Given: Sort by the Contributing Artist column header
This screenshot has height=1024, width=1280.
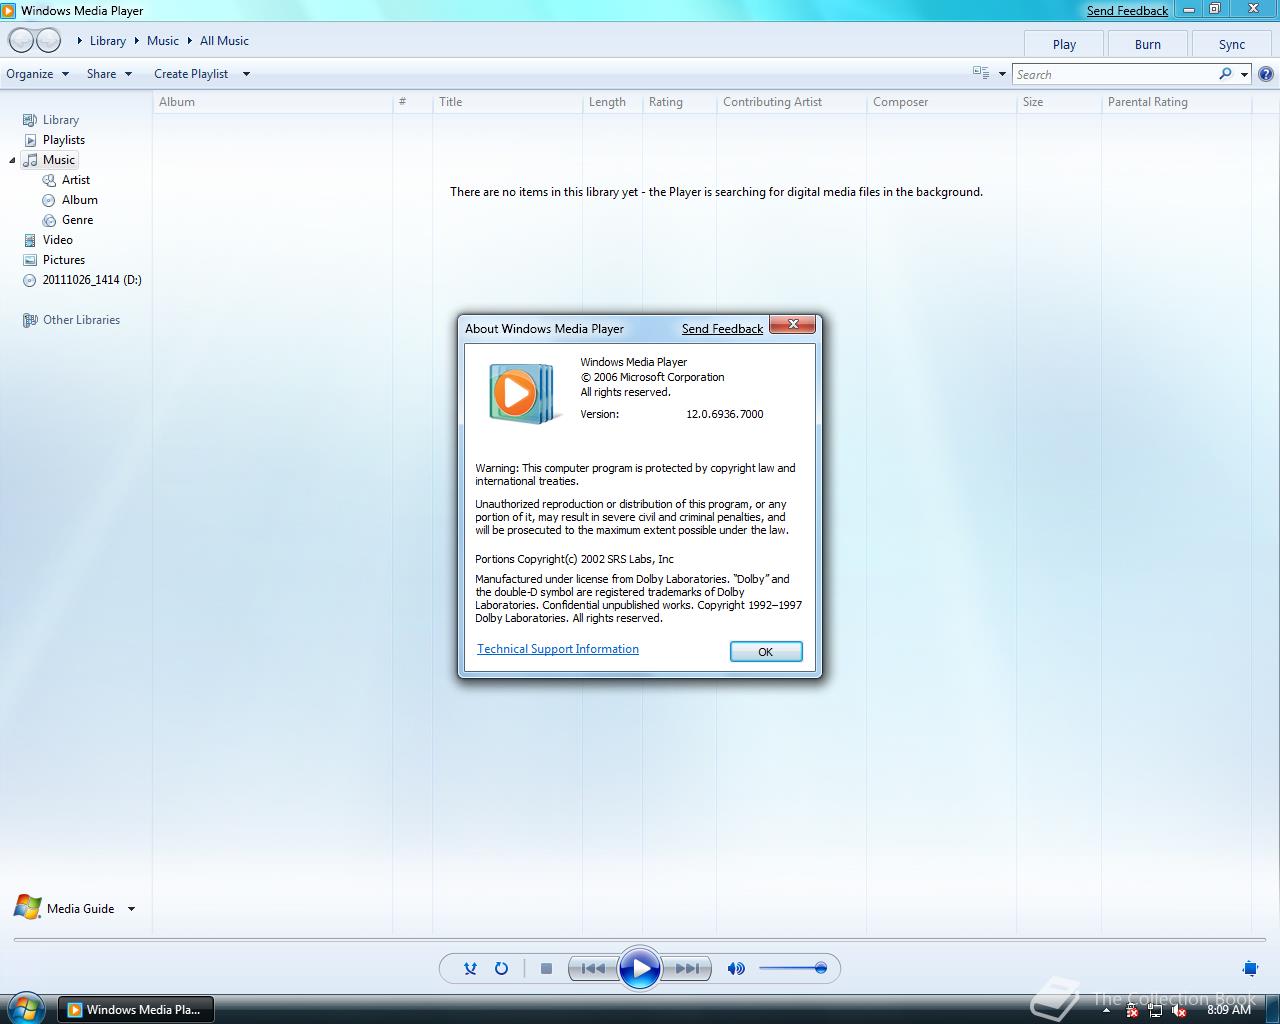Looking at the screenshot, I should tap(791, 102).
